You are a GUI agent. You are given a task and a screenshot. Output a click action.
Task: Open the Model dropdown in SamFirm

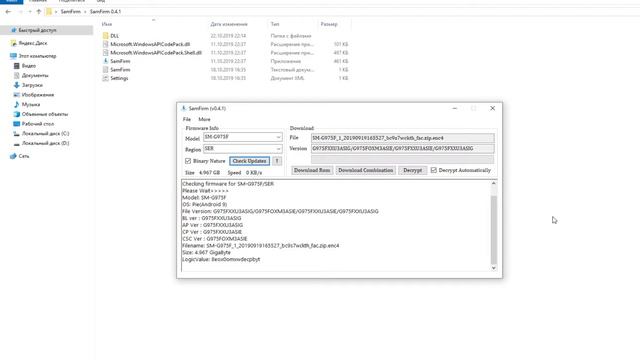coord(278,138)
